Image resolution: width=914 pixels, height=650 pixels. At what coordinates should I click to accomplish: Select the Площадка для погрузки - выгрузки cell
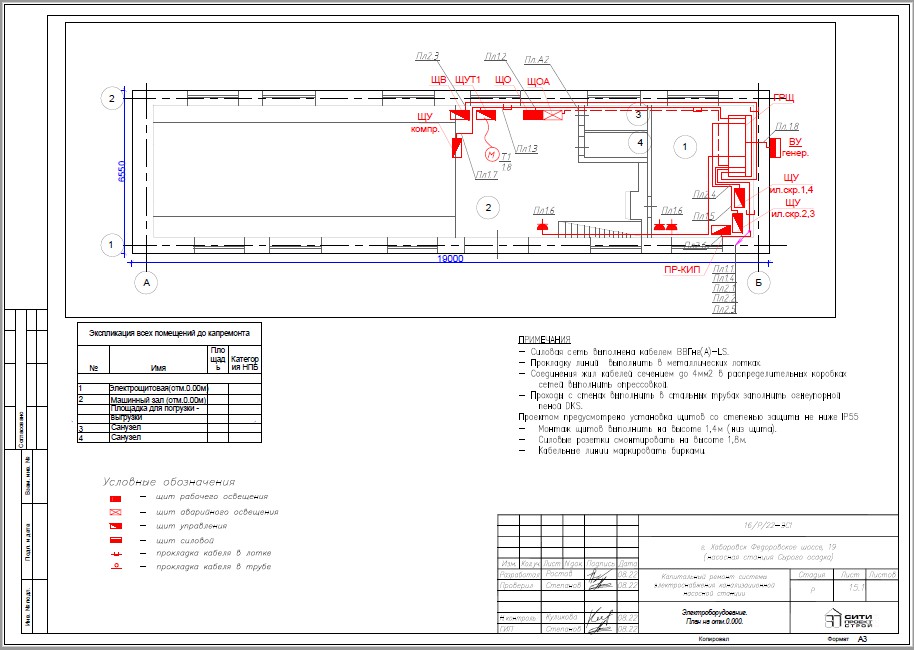(159, 413)
